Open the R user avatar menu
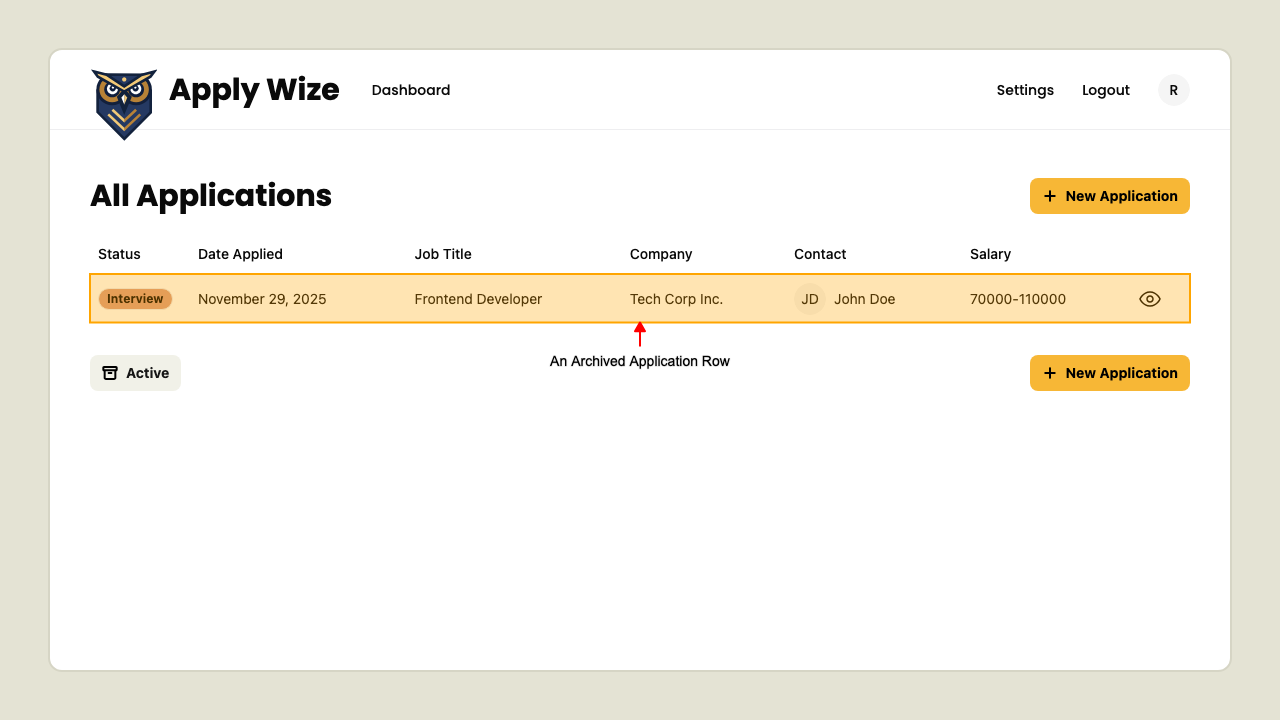Image resolution: width=1280 pixels, height=720 pixels. click(x=1174, y=90)
